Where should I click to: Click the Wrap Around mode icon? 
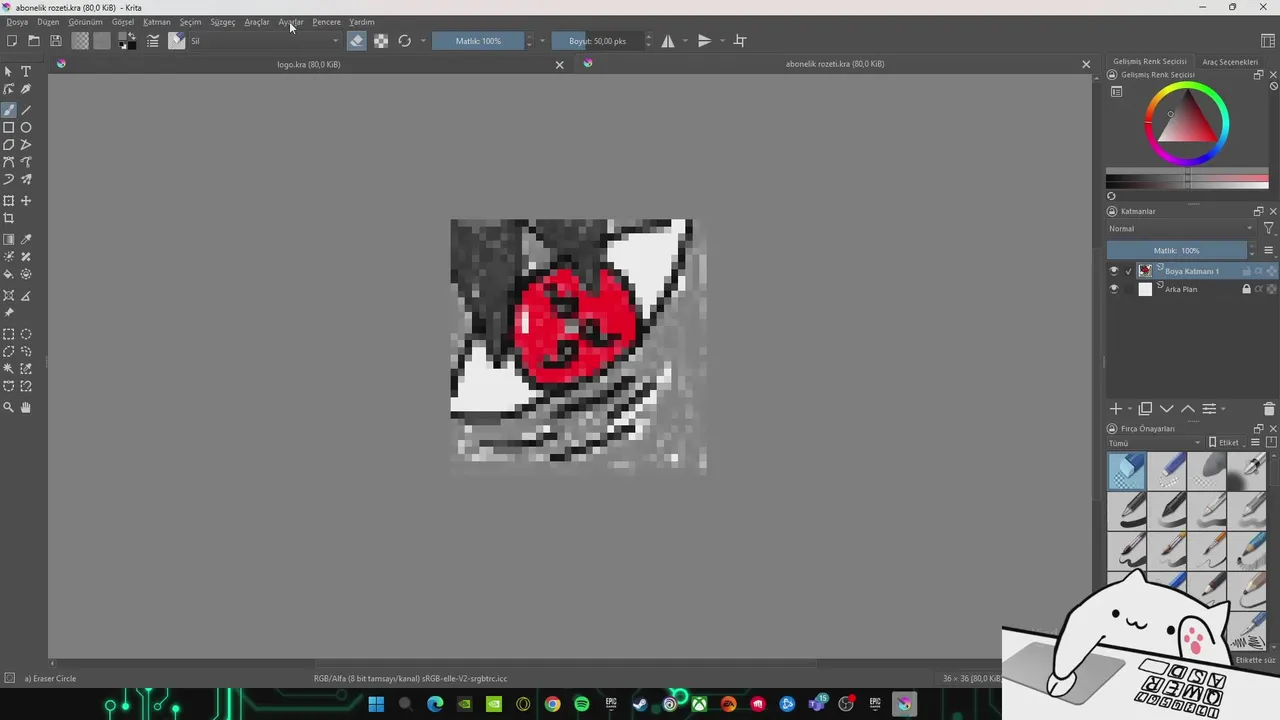tap(740, 41)
